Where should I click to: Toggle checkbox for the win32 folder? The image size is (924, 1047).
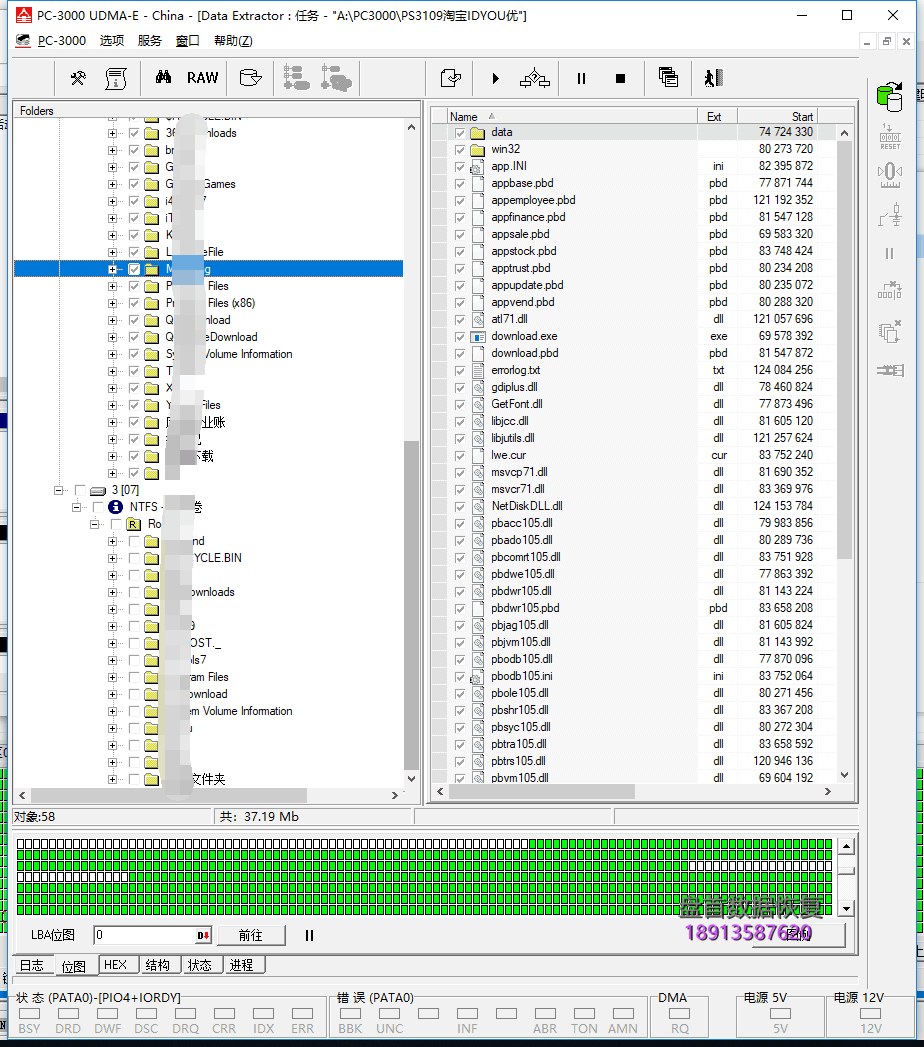[460, 149]
